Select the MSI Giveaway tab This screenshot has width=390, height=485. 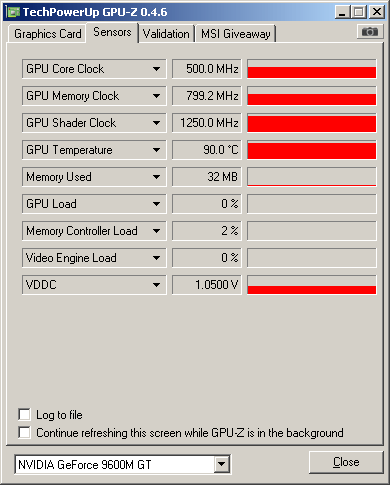click(236, 34)
